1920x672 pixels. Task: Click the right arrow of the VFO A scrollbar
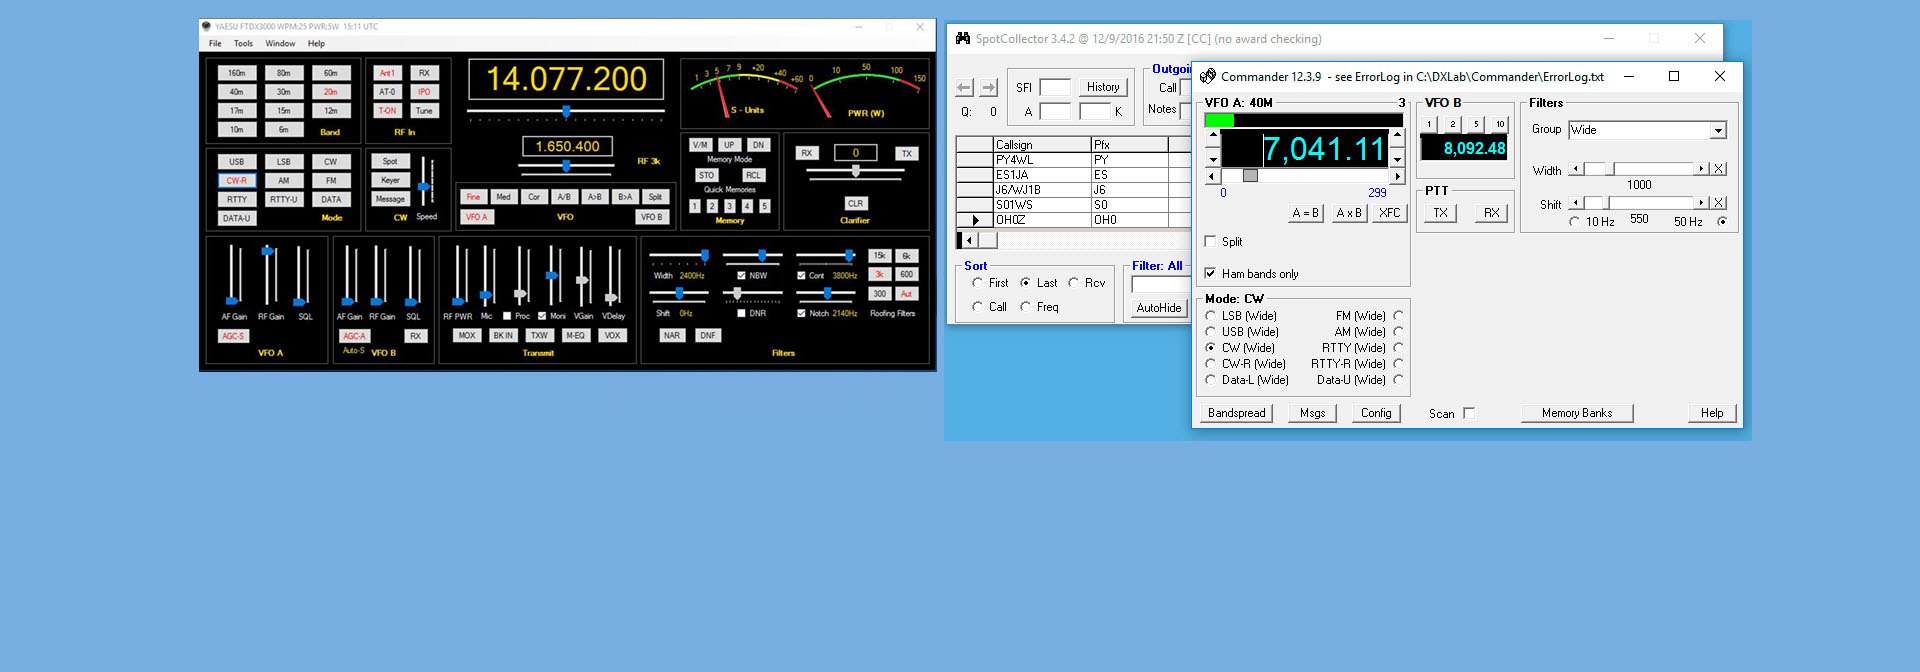click(x=1398, y=176)
